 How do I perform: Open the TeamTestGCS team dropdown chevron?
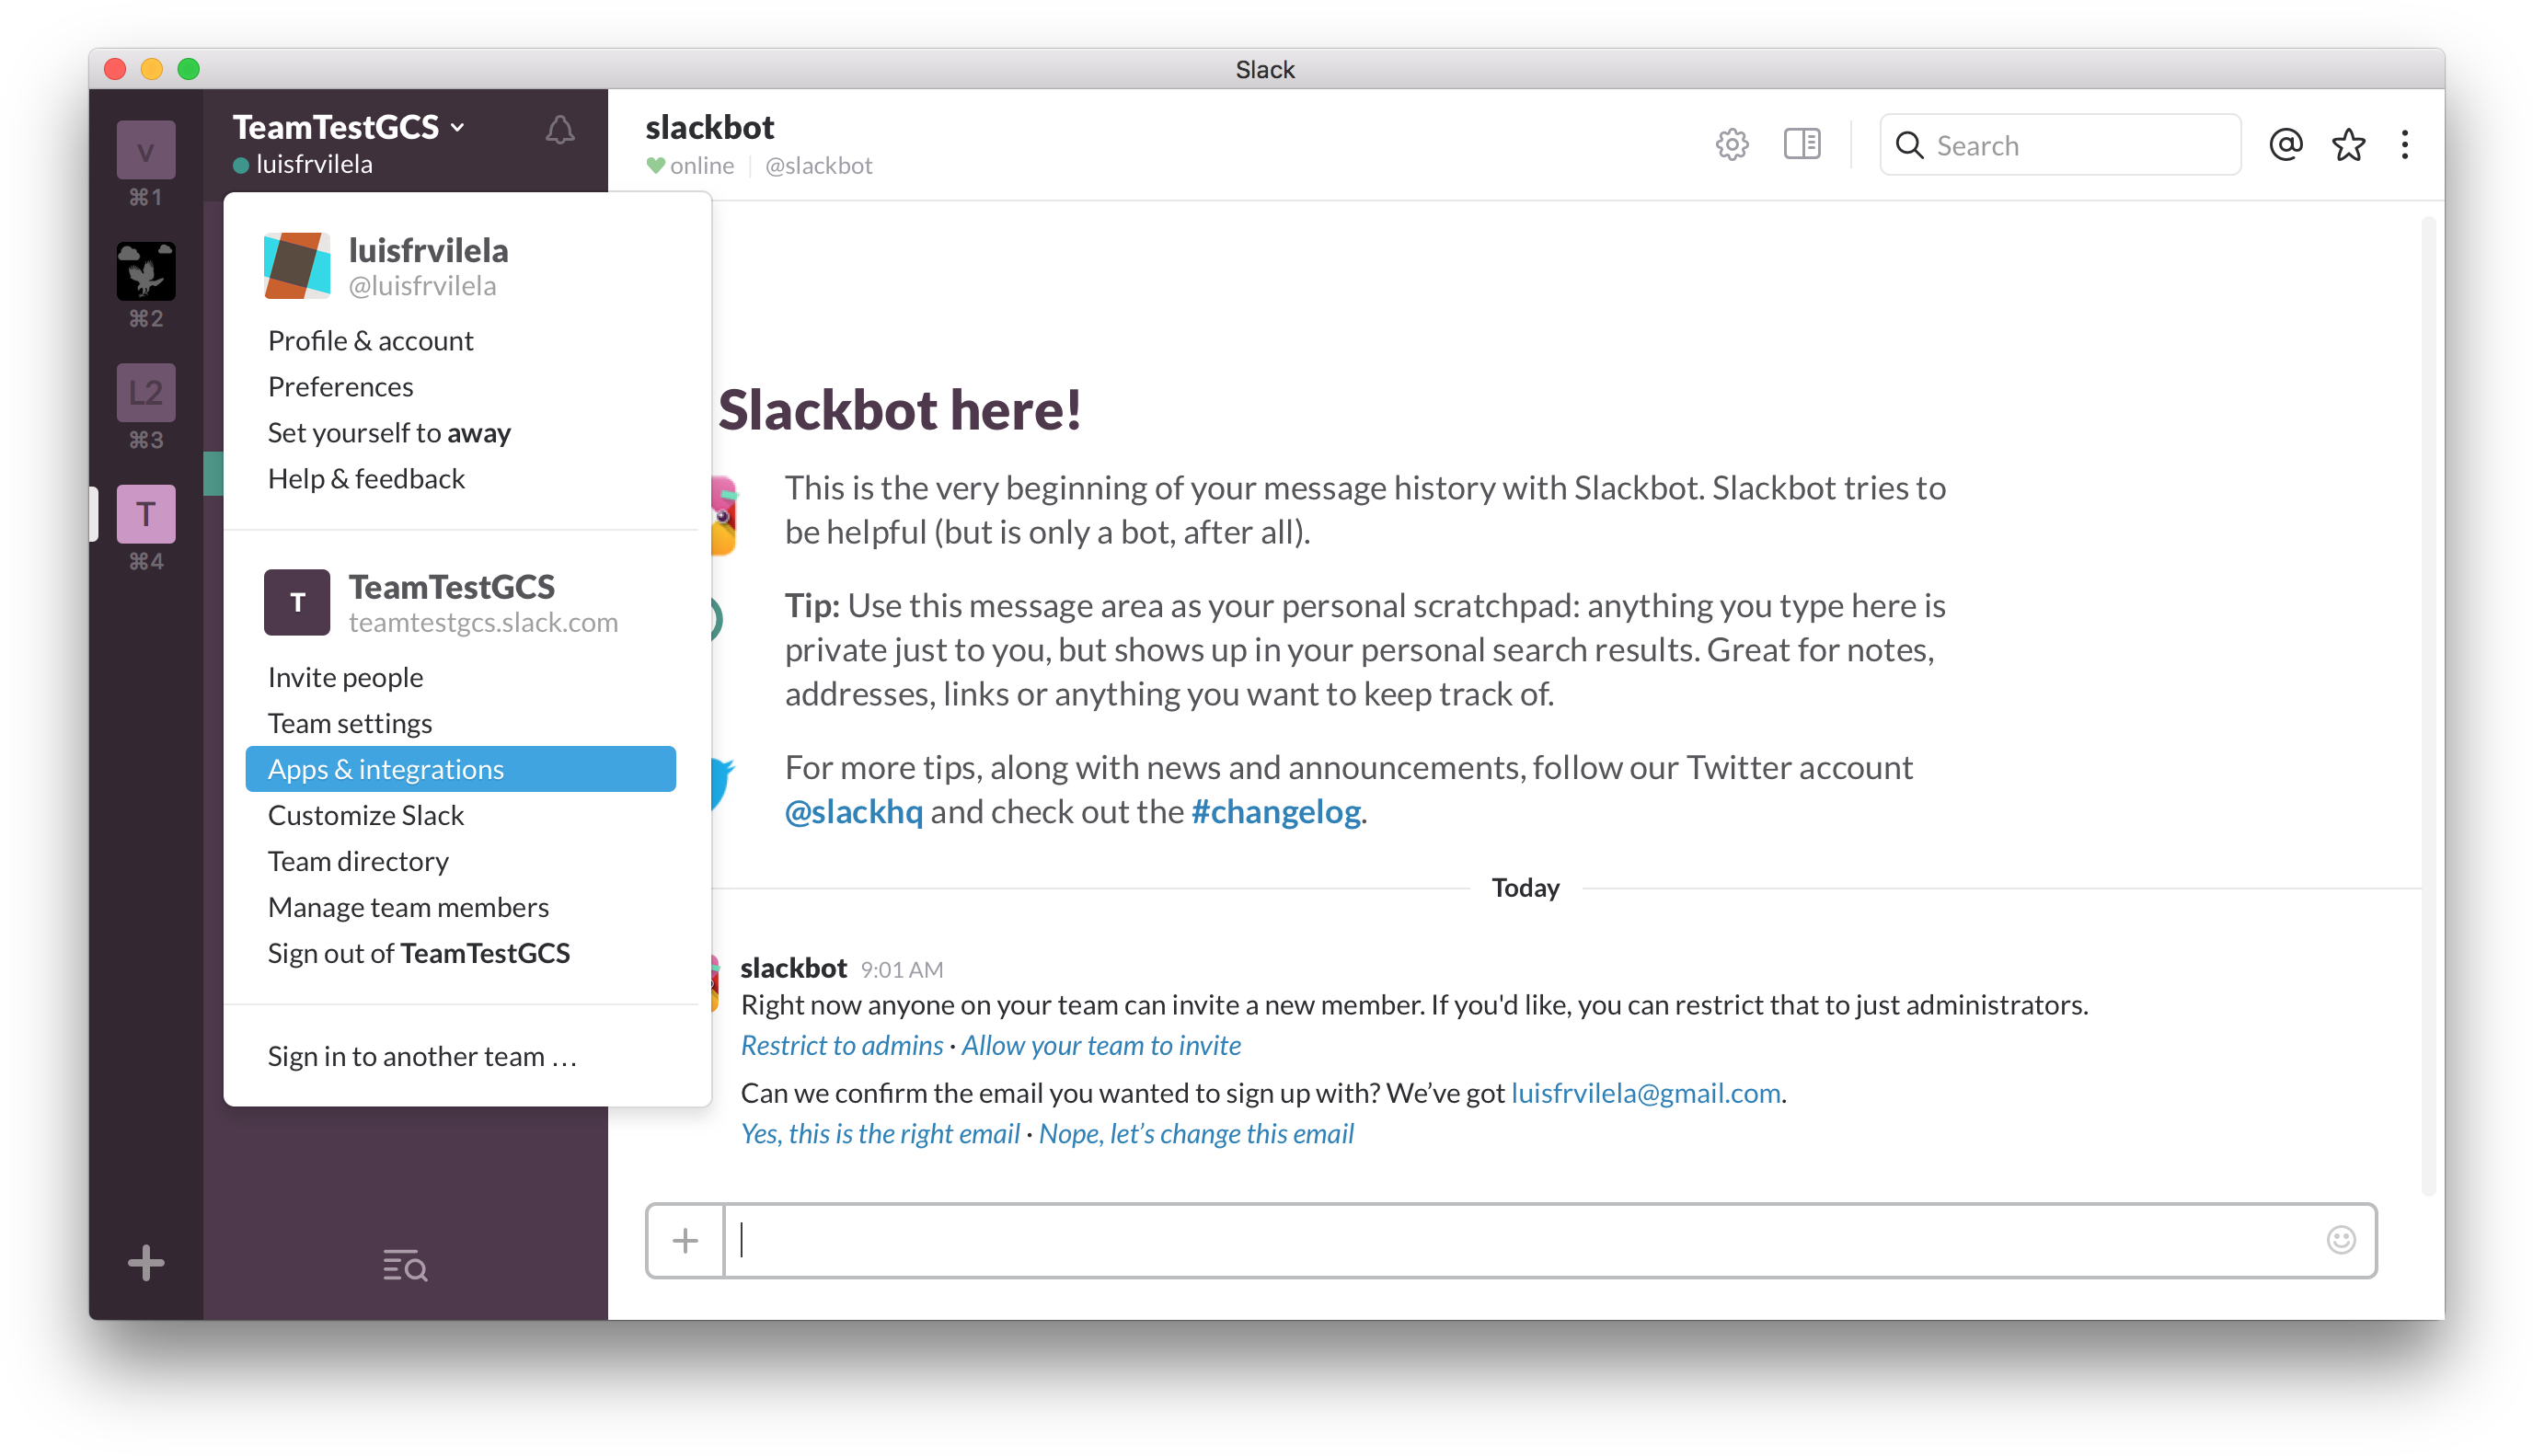point(459,127)
